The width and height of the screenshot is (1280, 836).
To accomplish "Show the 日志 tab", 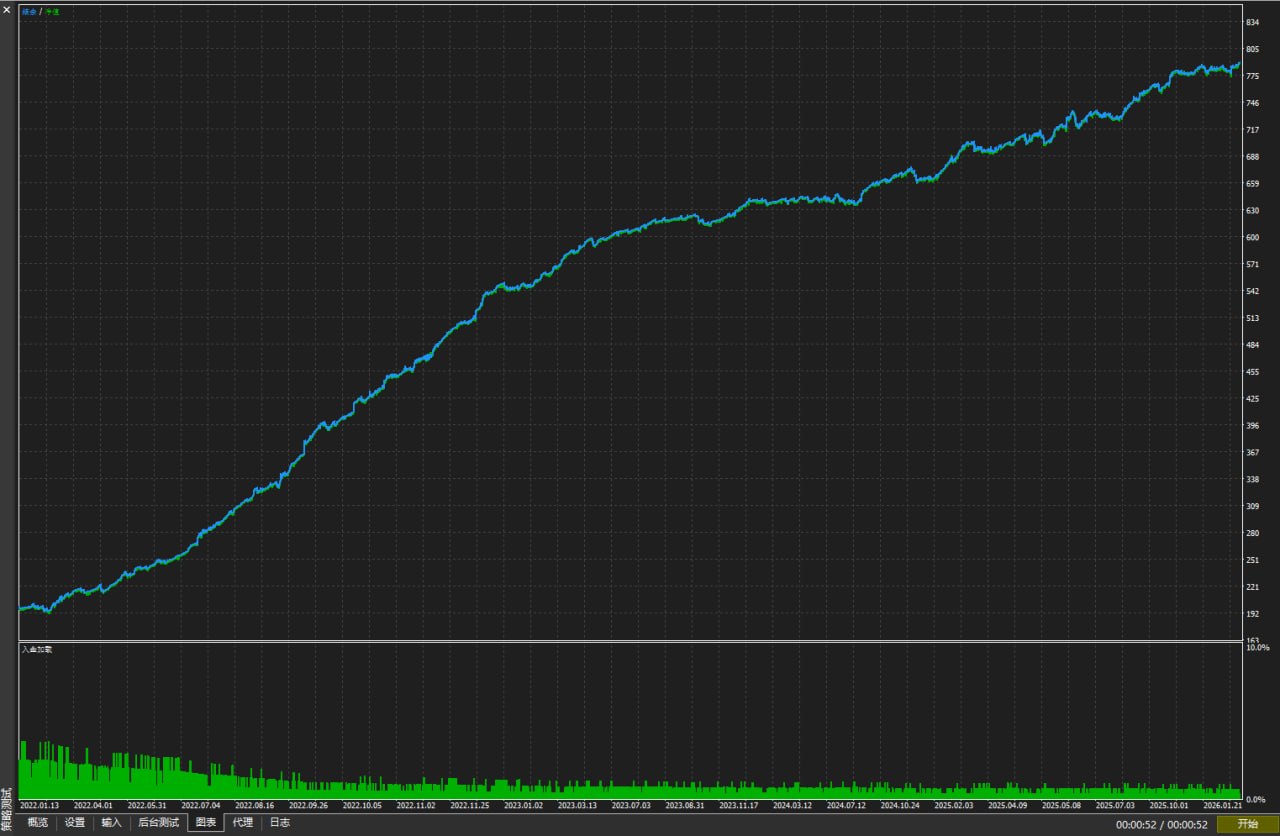I will click(x=280, y=823).
